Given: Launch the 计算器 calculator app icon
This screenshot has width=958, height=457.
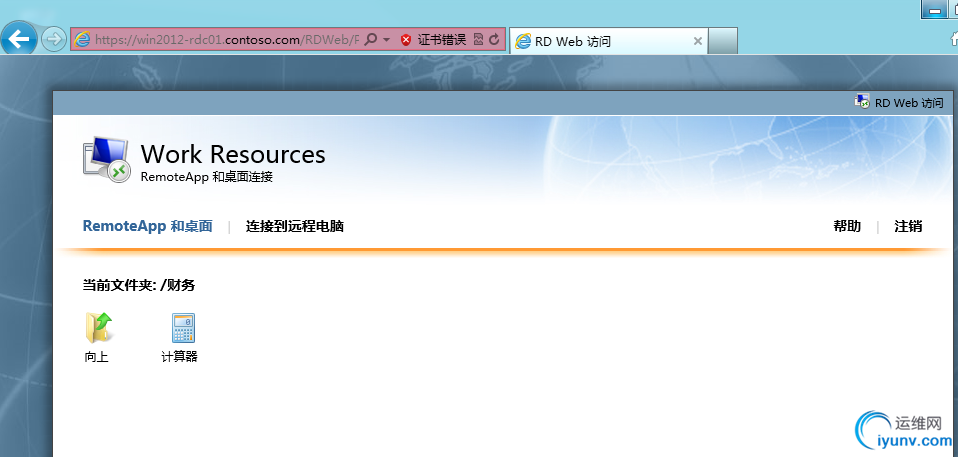Looking at the screenshot, I should point(183,328).
